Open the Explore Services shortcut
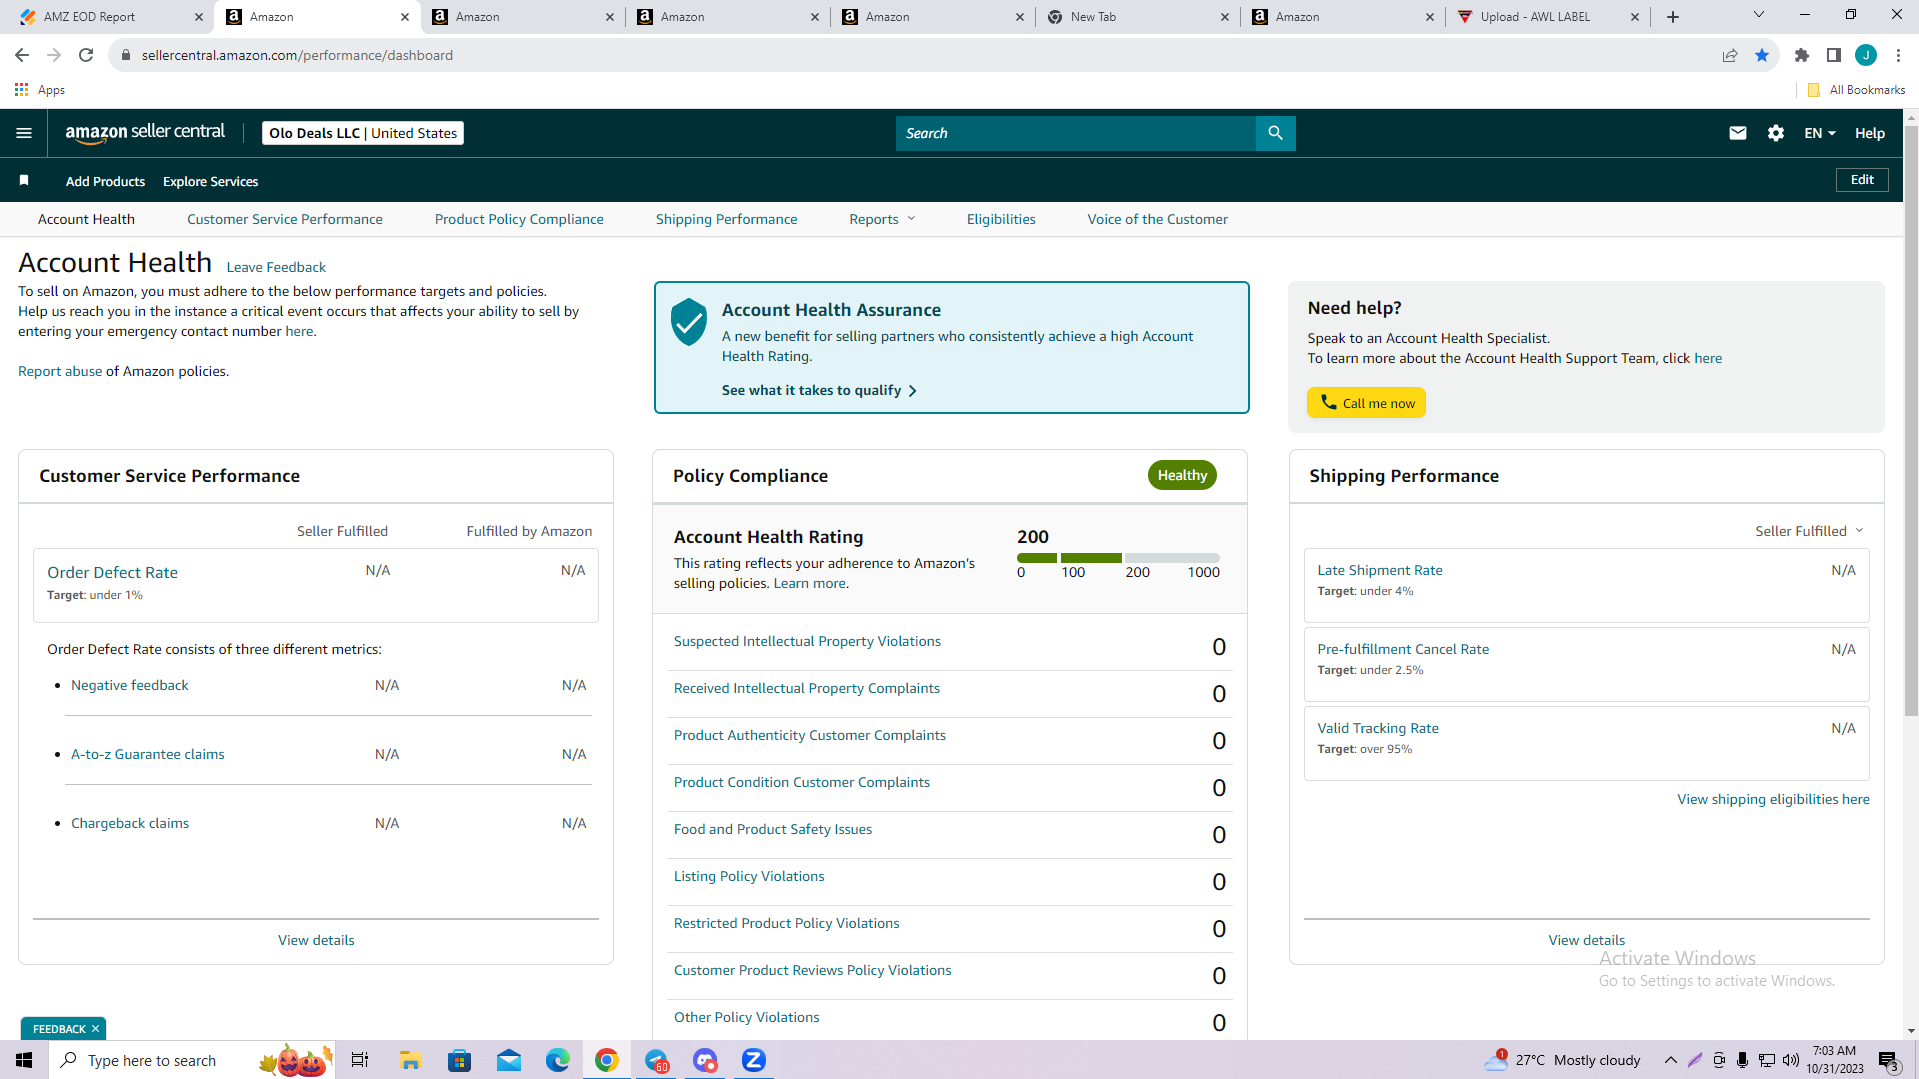The image size is (1919, 1079). pyautogui.click(x=210, y=181)
